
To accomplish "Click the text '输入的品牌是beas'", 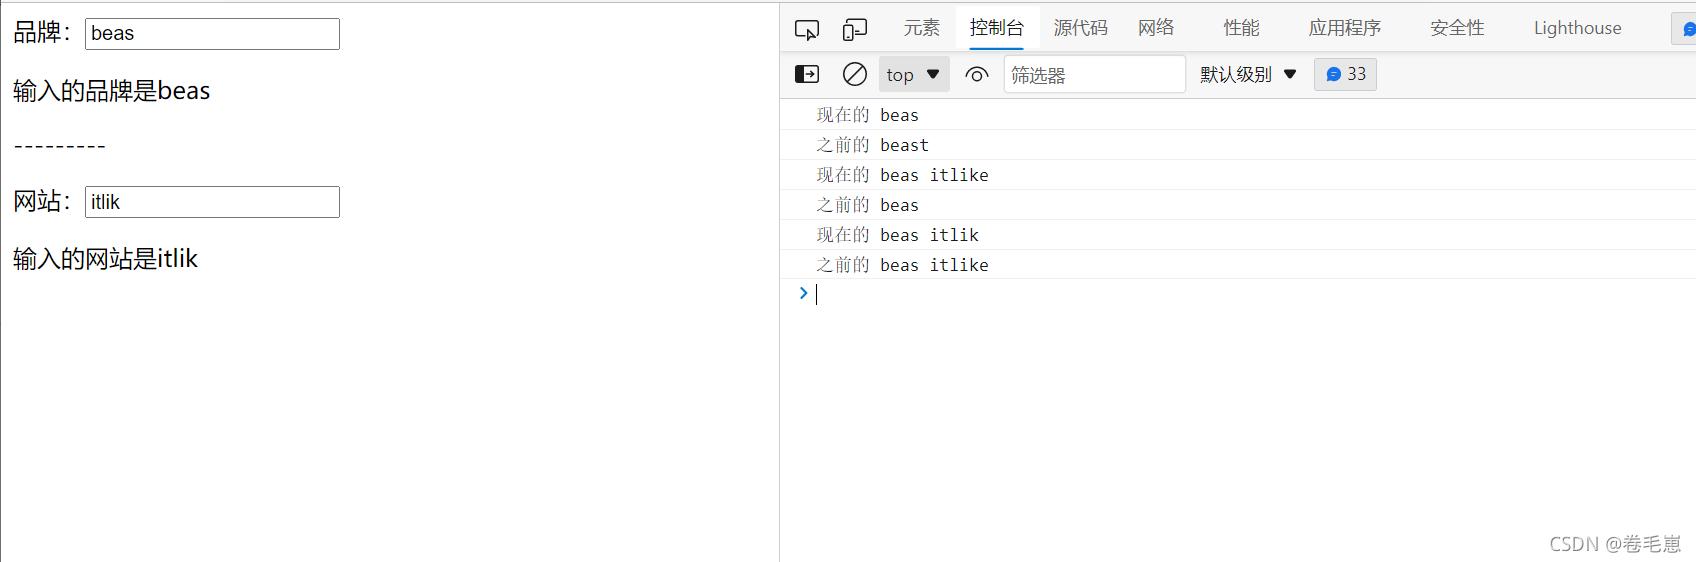I will pyautogui.click(x=112, y=91).
